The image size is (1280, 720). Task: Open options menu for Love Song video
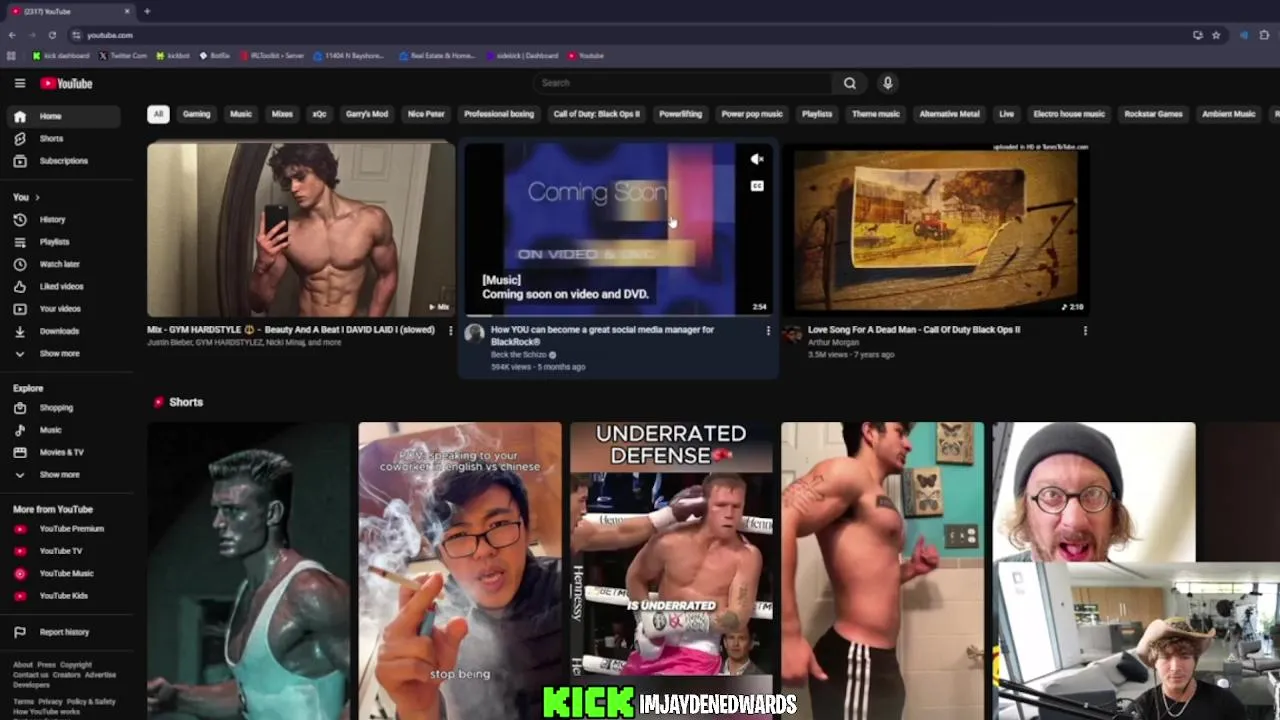[1085, 330]
